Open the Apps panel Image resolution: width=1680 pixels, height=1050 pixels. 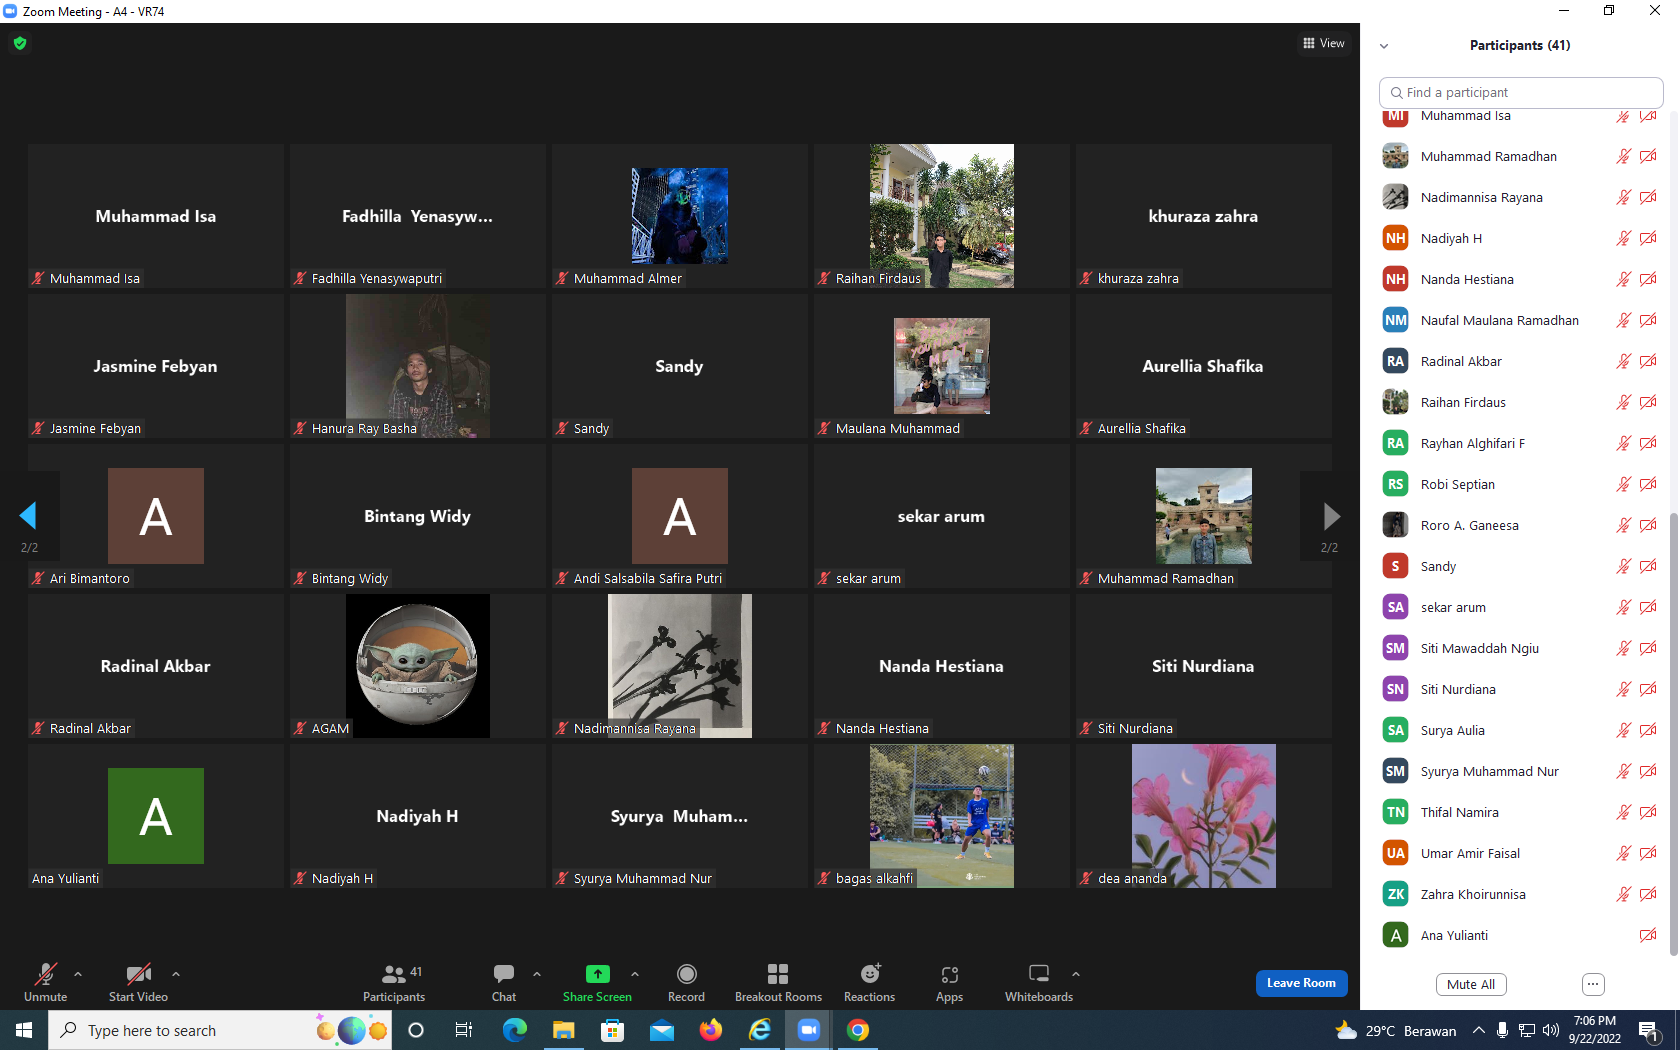click(949, 982)
